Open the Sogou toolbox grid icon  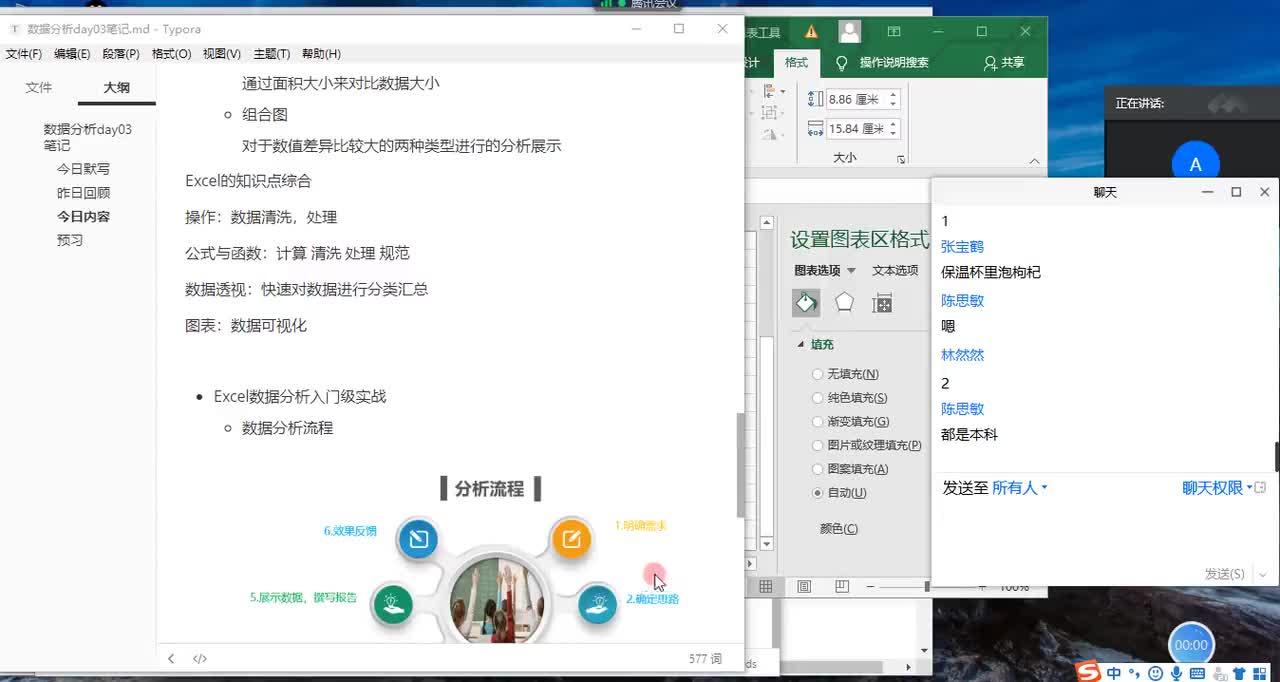[x=1261, y=674]
